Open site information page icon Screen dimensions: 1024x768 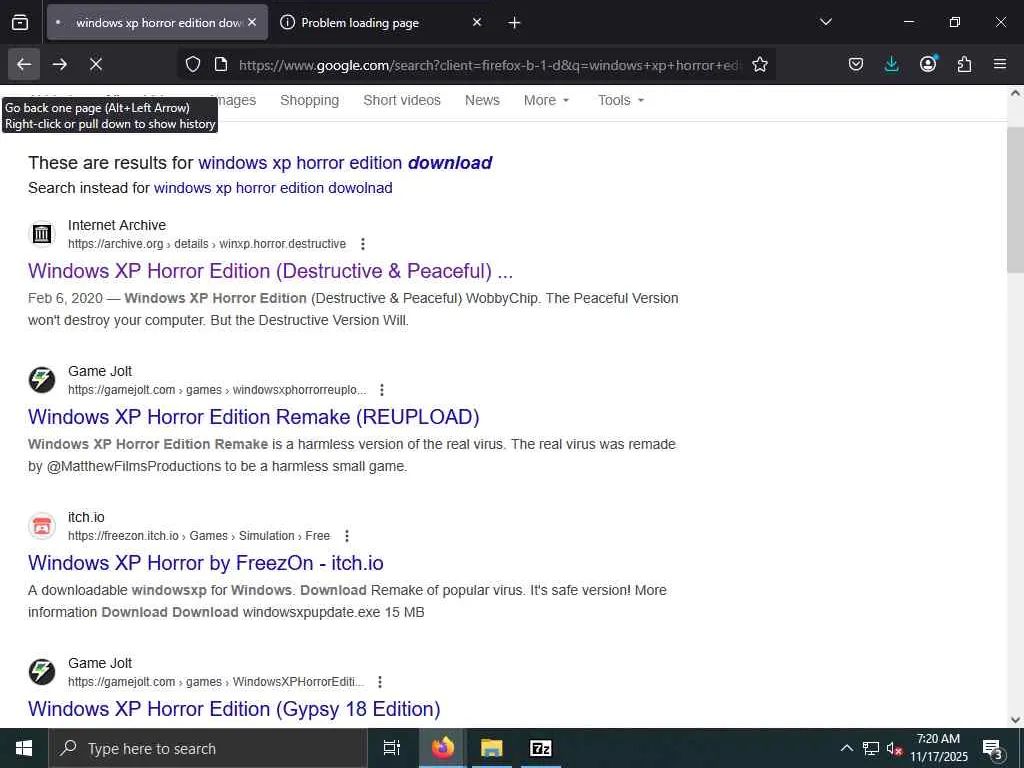click(x=221, y=64)
